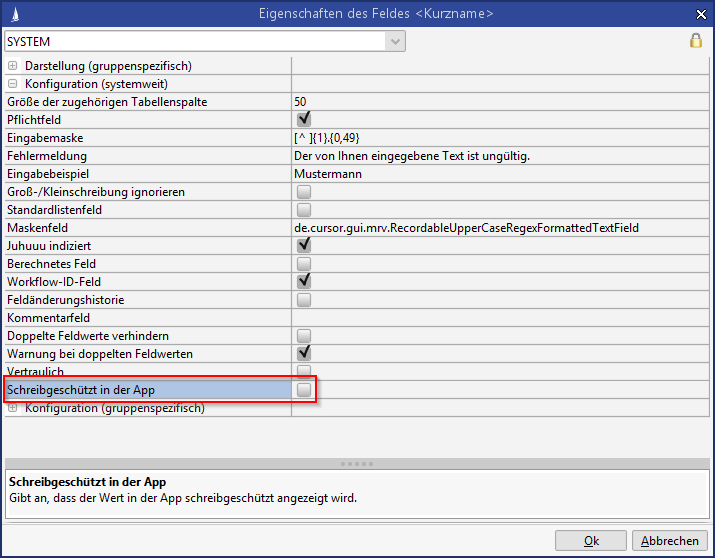Toggle Standardlistenfeld checkbox
The image size is (715, 558).
coord(303,210)
